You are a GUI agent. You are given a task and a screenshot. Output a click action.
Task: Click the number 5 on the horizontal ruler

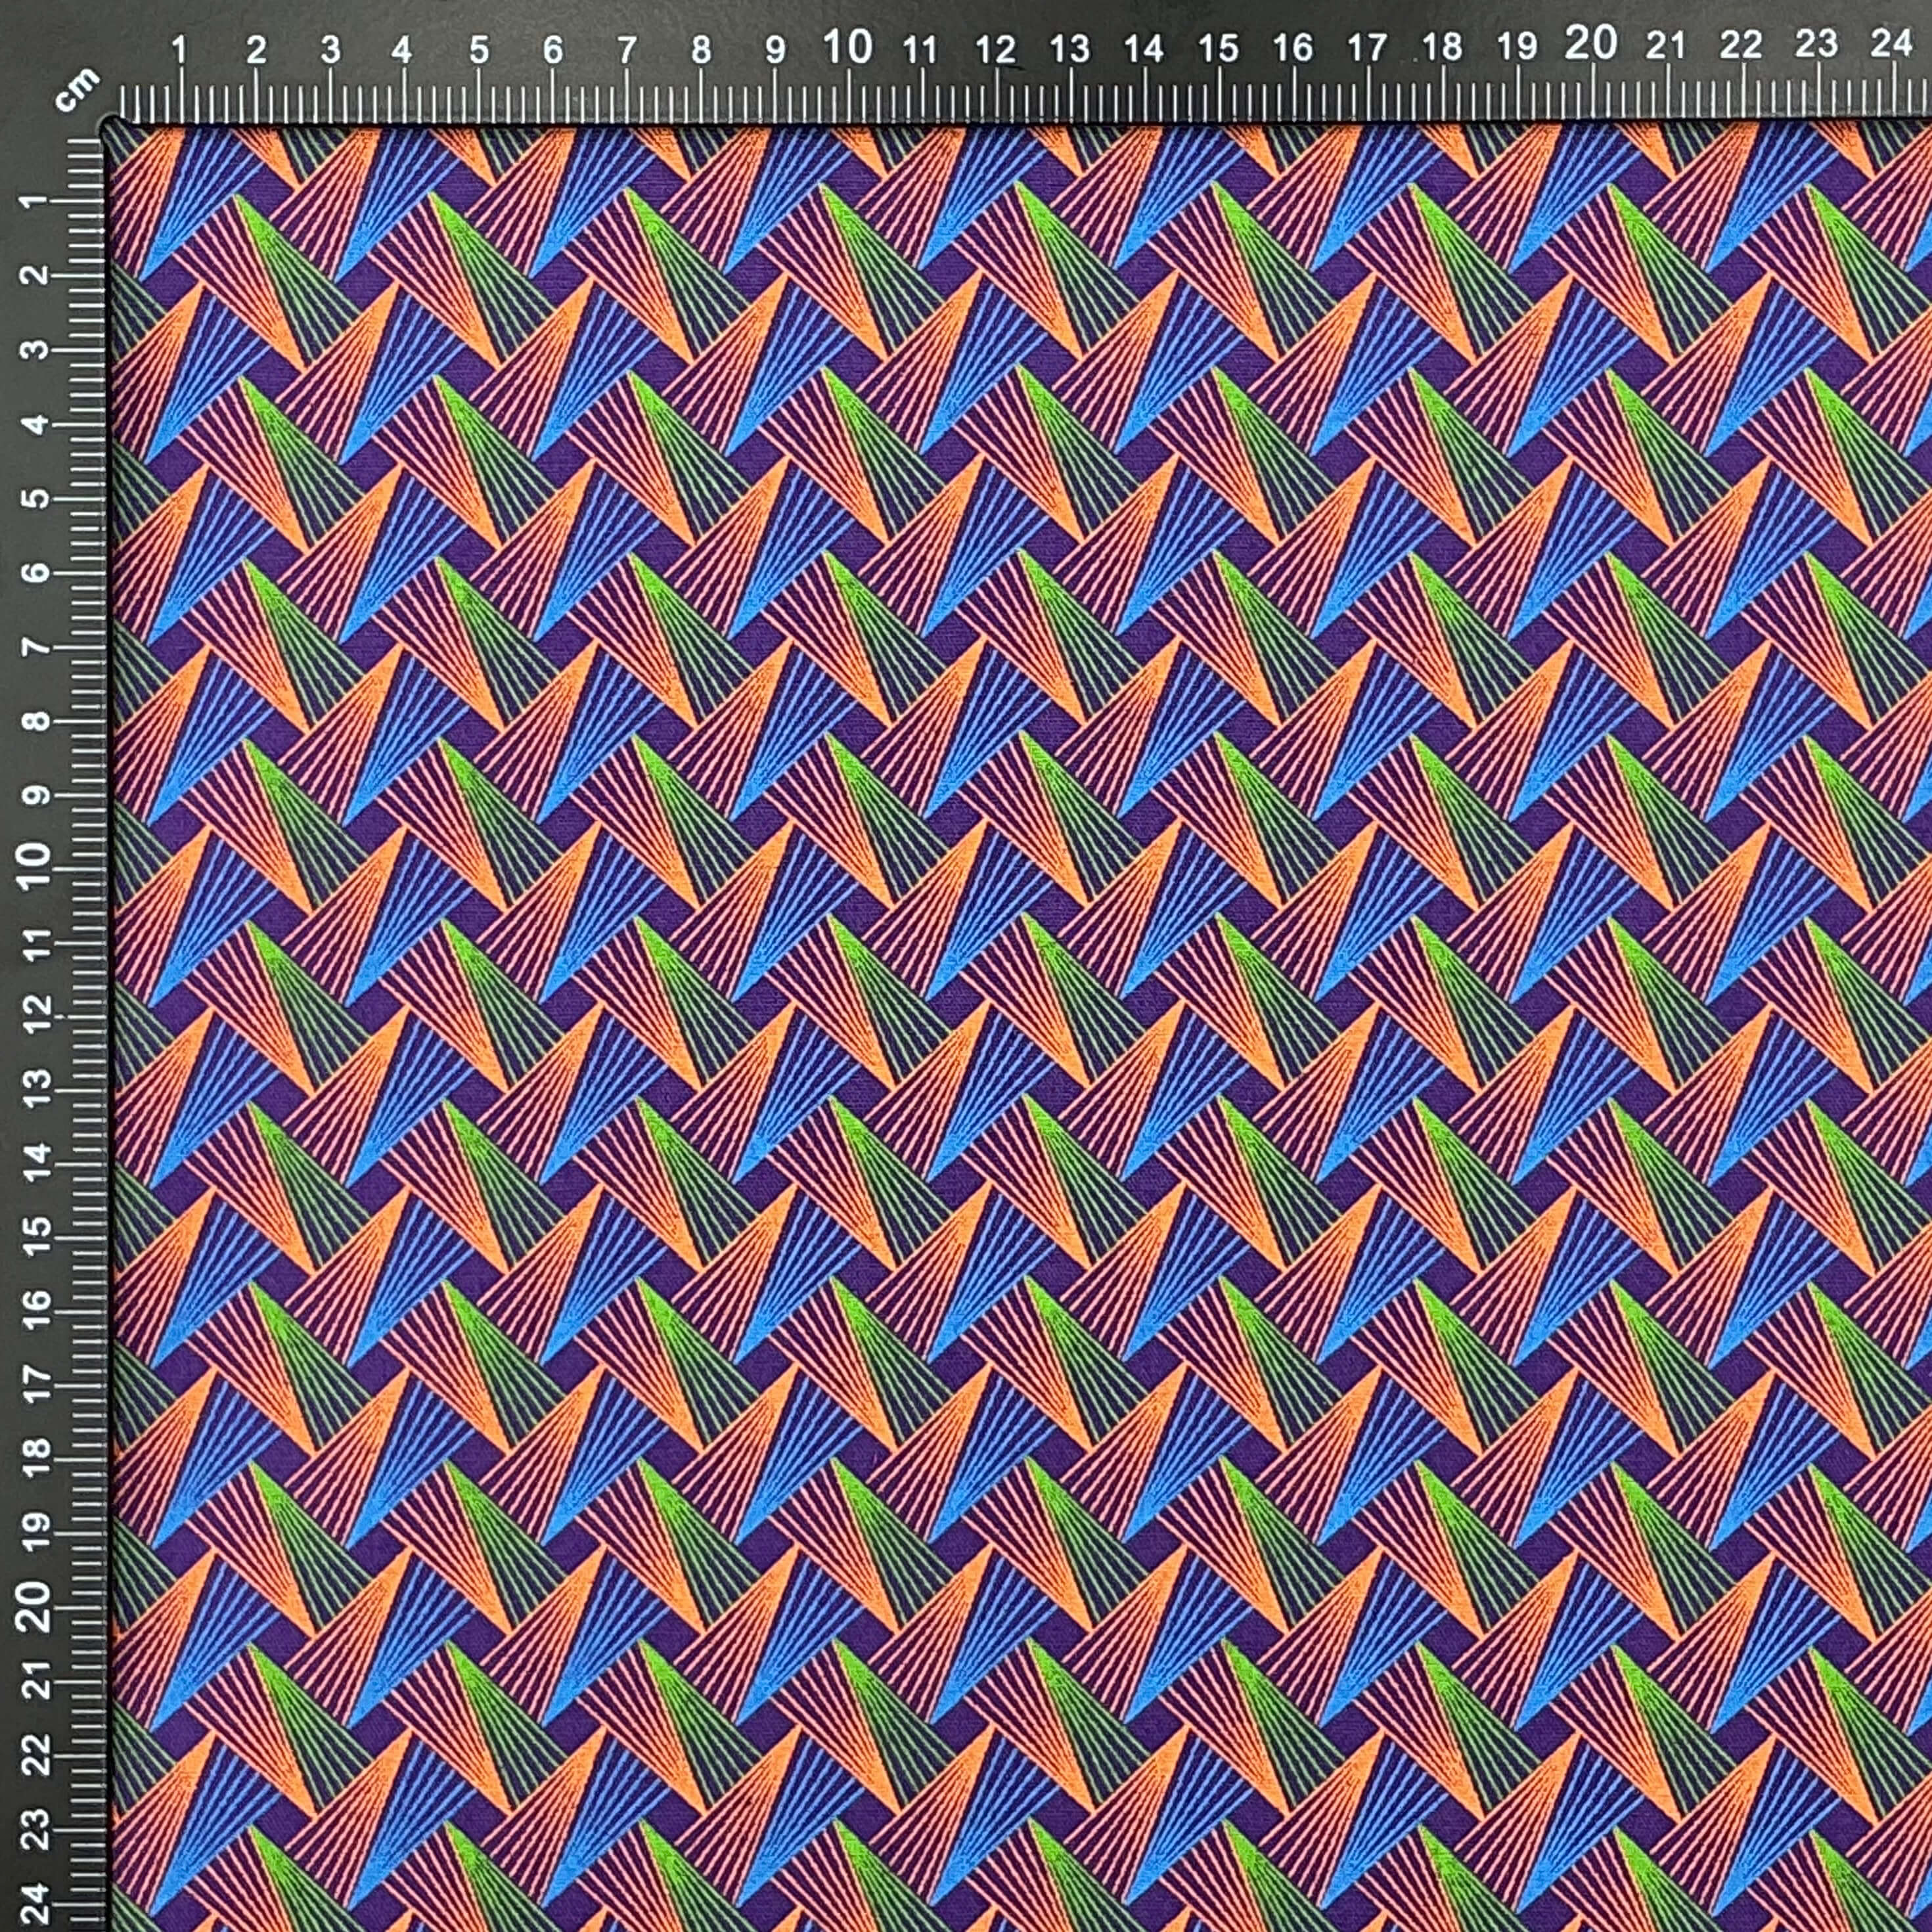(x=479, y=50)
